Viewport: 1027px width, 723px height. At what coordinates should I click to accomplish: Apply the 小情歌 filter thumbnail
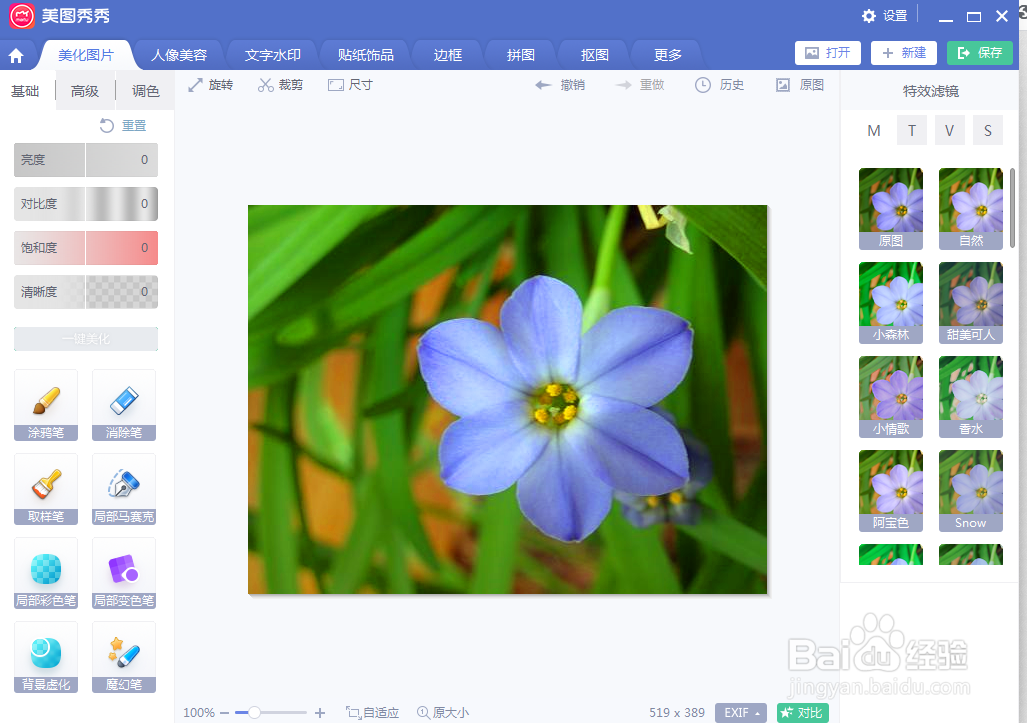(891, 397)
